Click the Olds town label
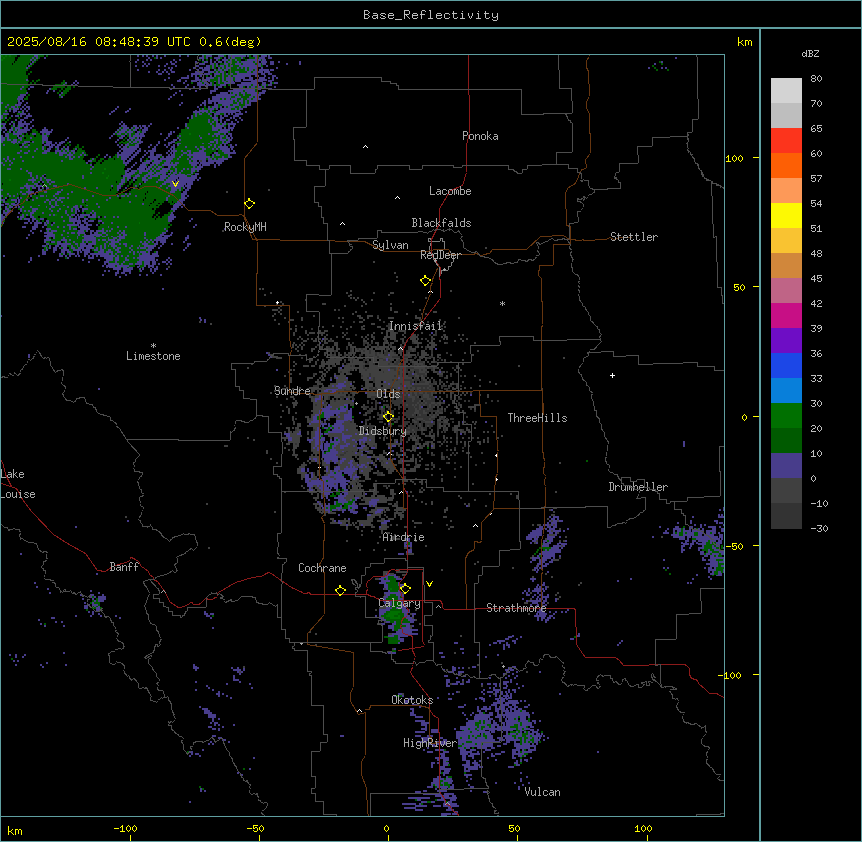862x842 pixels. [388, 394]
